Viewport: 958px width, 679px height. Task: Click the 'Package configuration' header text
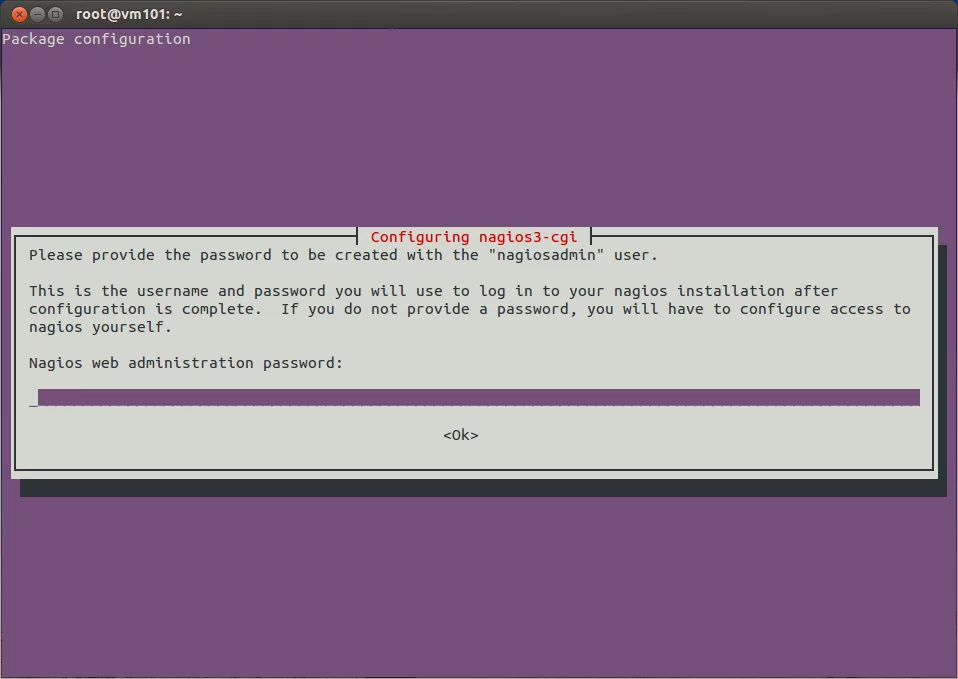coord(97,39)
